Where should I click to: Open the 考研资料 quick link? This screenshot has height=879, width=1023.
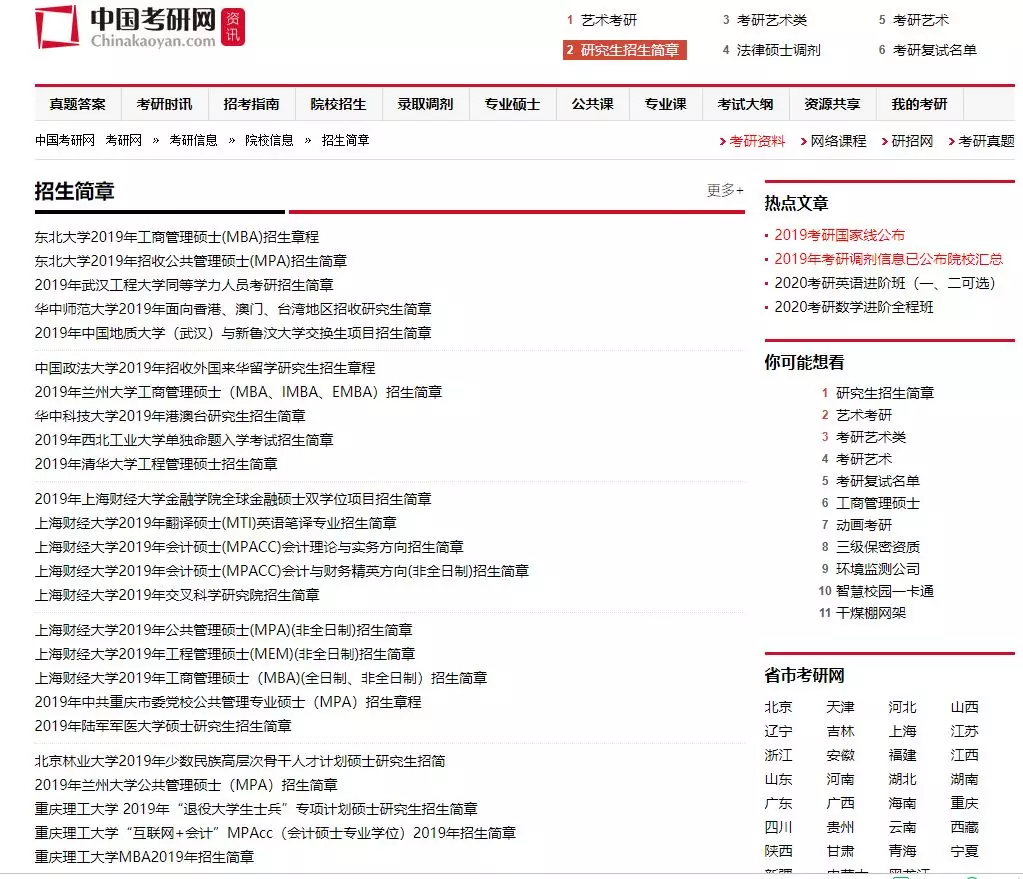pyautogui.click(x=757, y=142)
